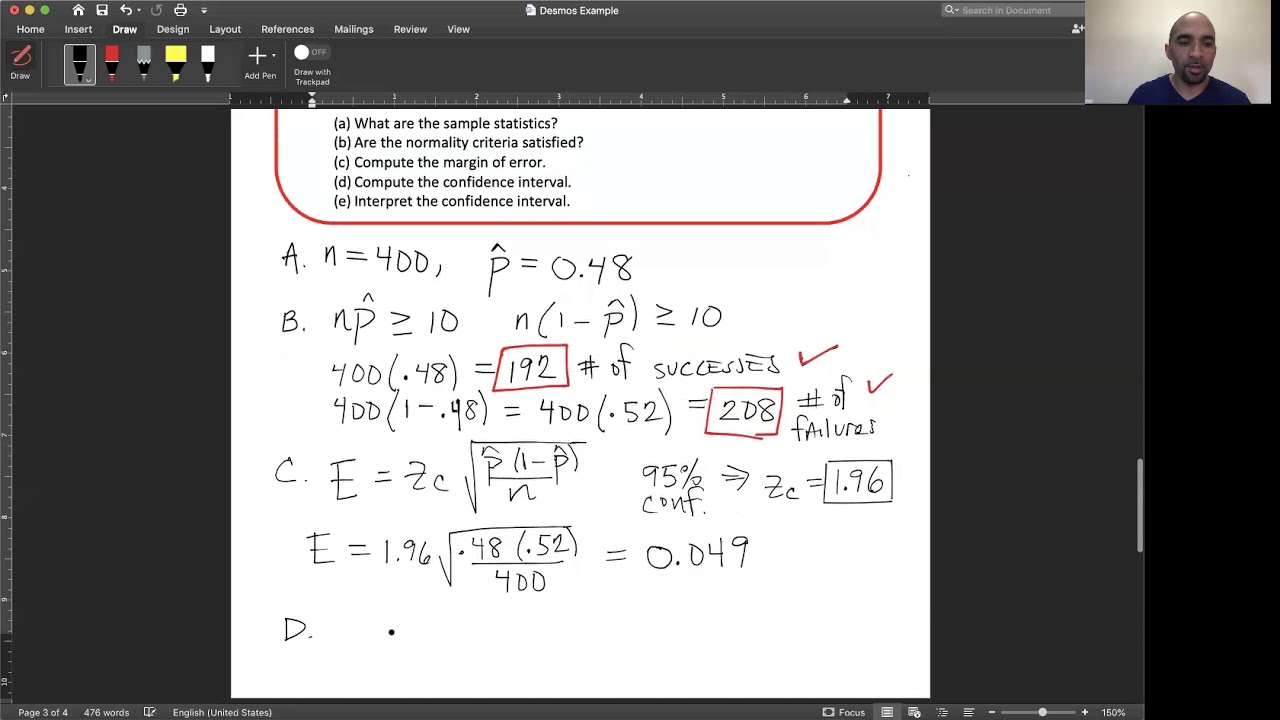Click the share/add person icon

[x=1077, y=29]
